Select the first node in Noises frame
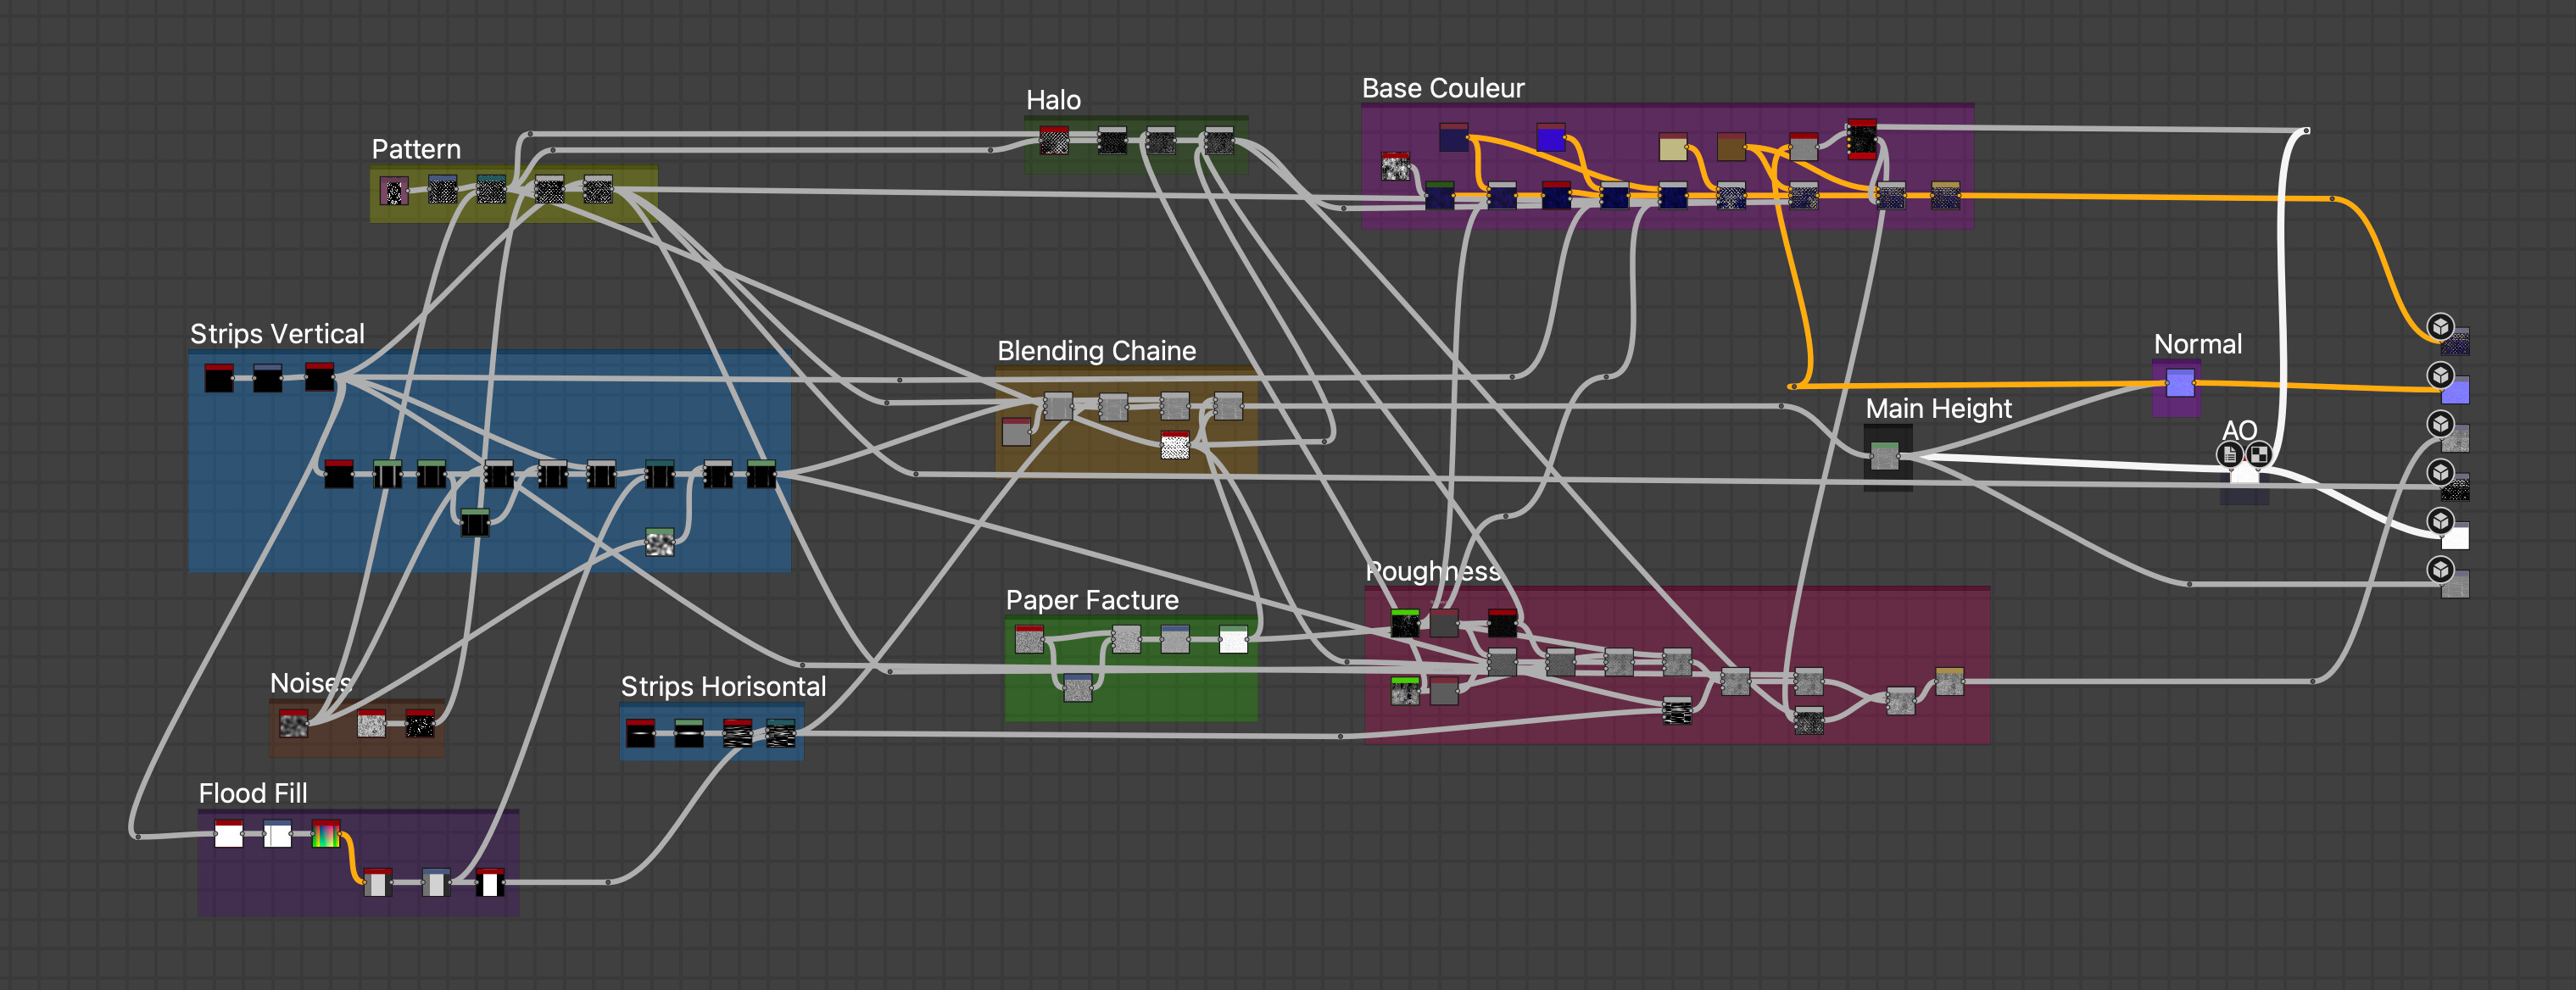Viewport: 2576px width, 990px height. (293, 724)
